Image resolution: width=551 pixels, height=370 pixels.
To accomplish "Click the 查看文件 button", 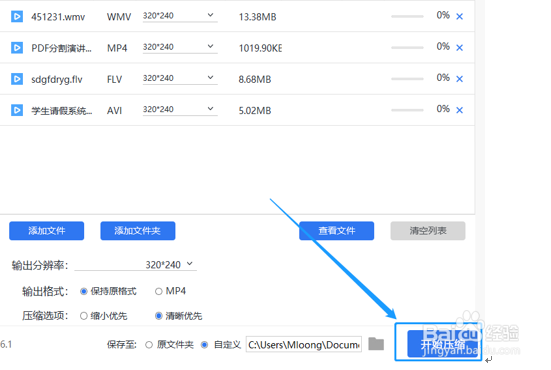I will pos(337,231).
